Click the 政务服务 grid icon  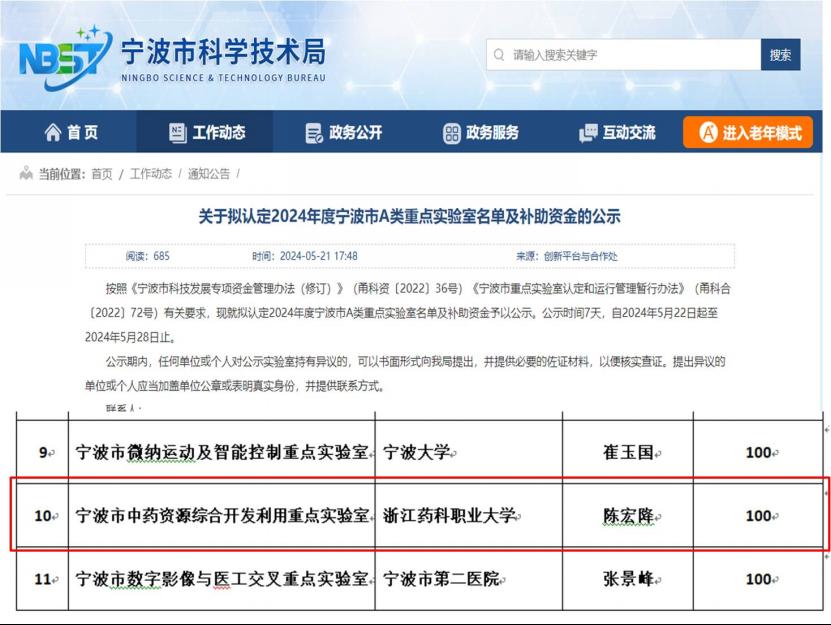pyautogui.click(x=451, y=133)
